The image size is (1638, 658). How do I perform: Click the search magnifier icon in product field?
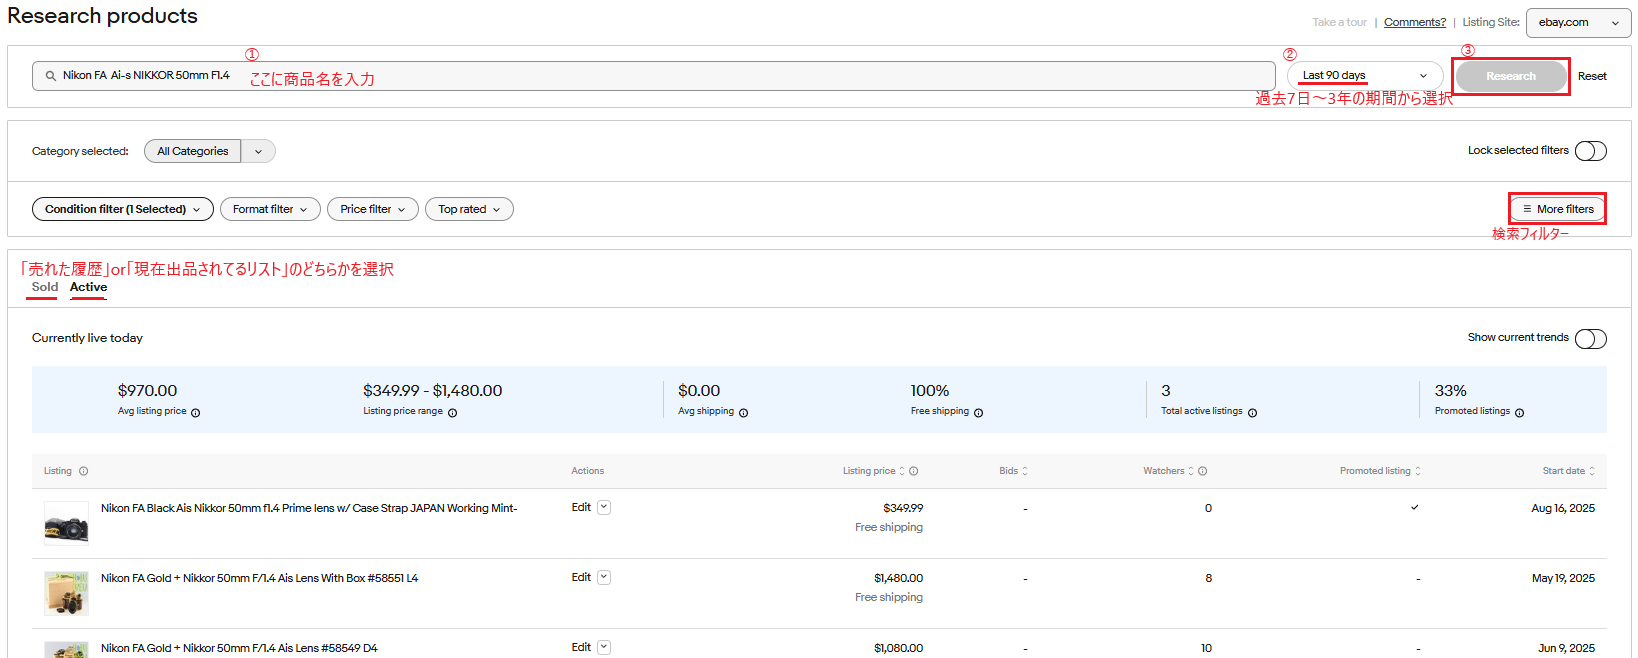[x=50, y=76]
